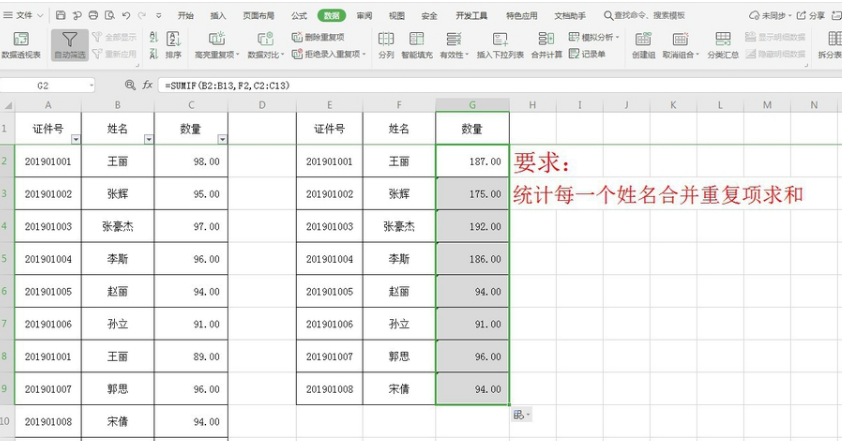Click the Highlight Duplicates (高亮重复项) icon
The image size is (842, 441).
[x=217, y=39]
